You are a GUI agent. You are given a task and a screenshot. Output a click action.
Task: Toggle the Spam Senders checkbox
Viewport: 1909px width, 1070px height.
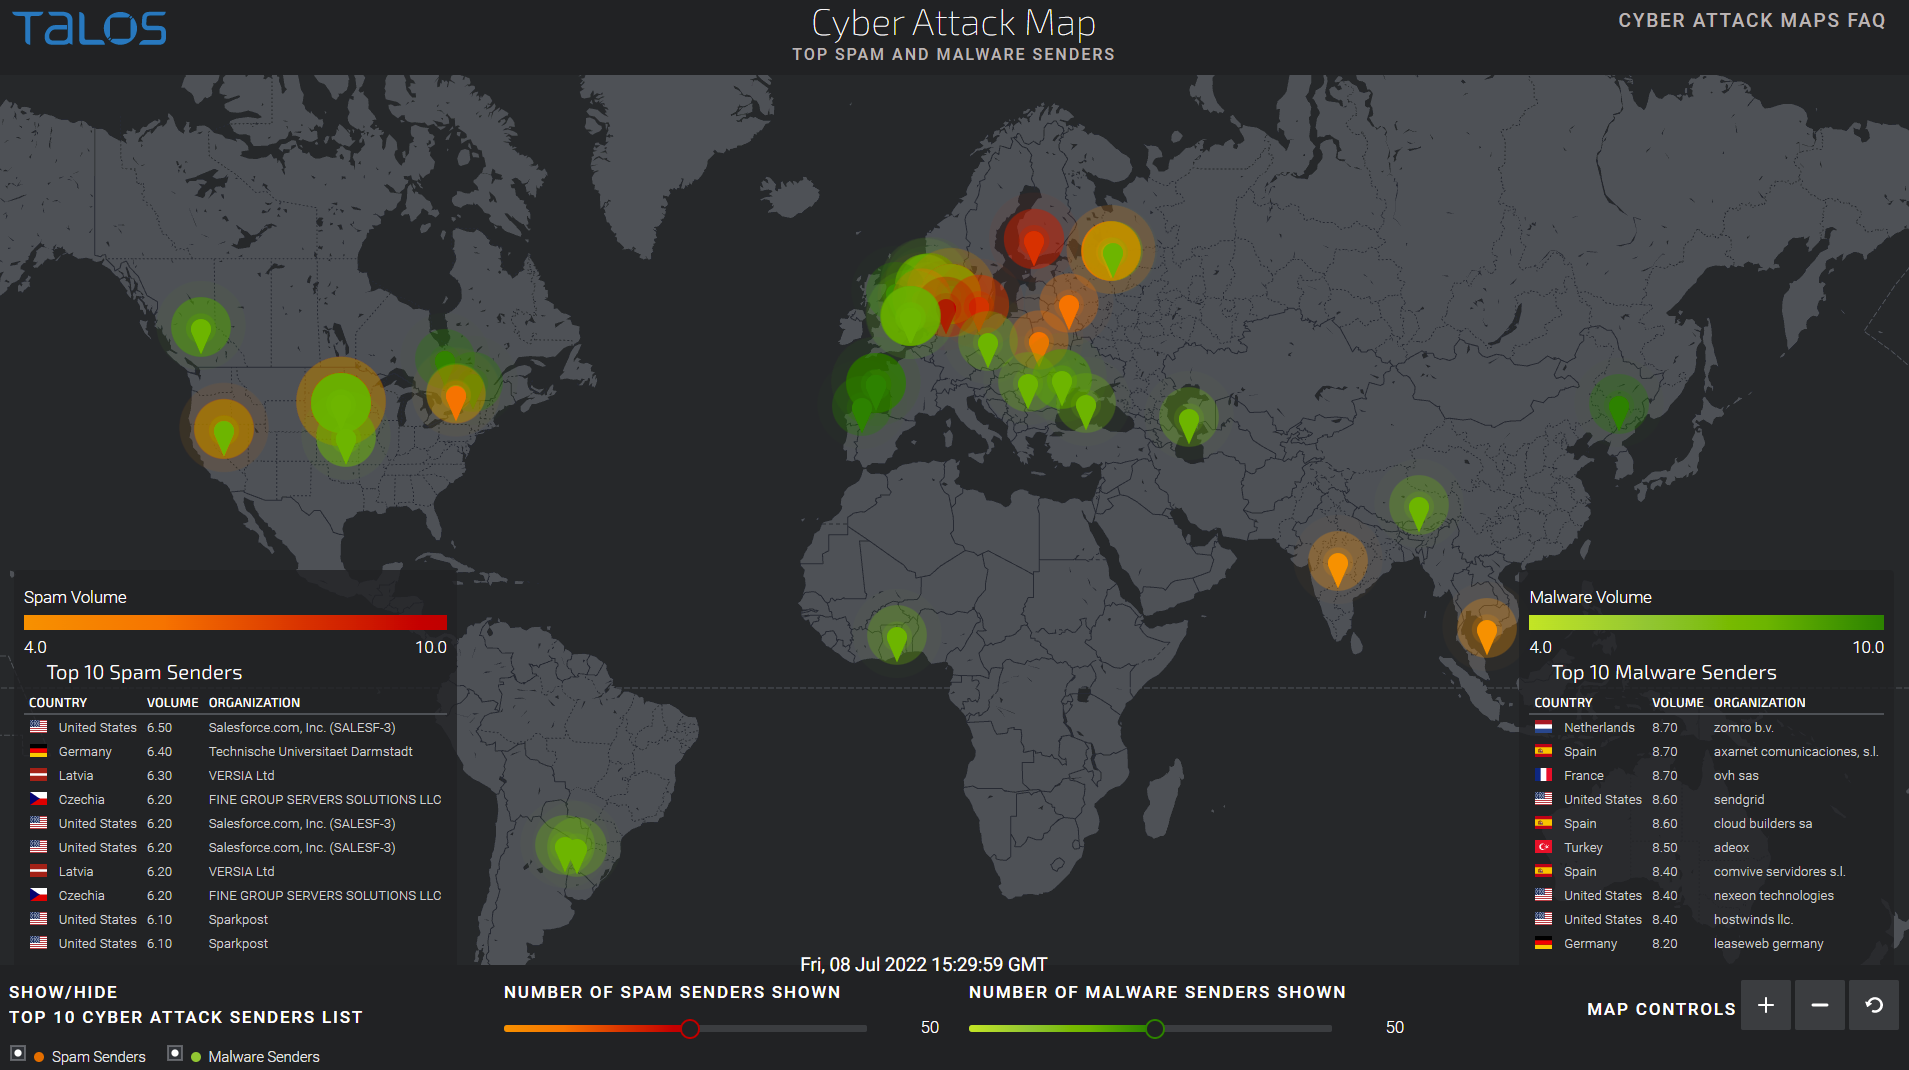point(18,1053)
